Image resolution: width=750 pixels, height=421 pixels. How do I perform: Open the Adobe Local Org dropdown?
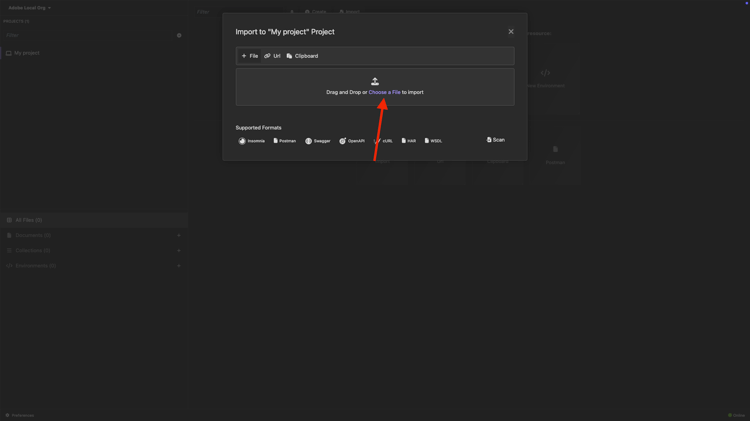point(29,8)
